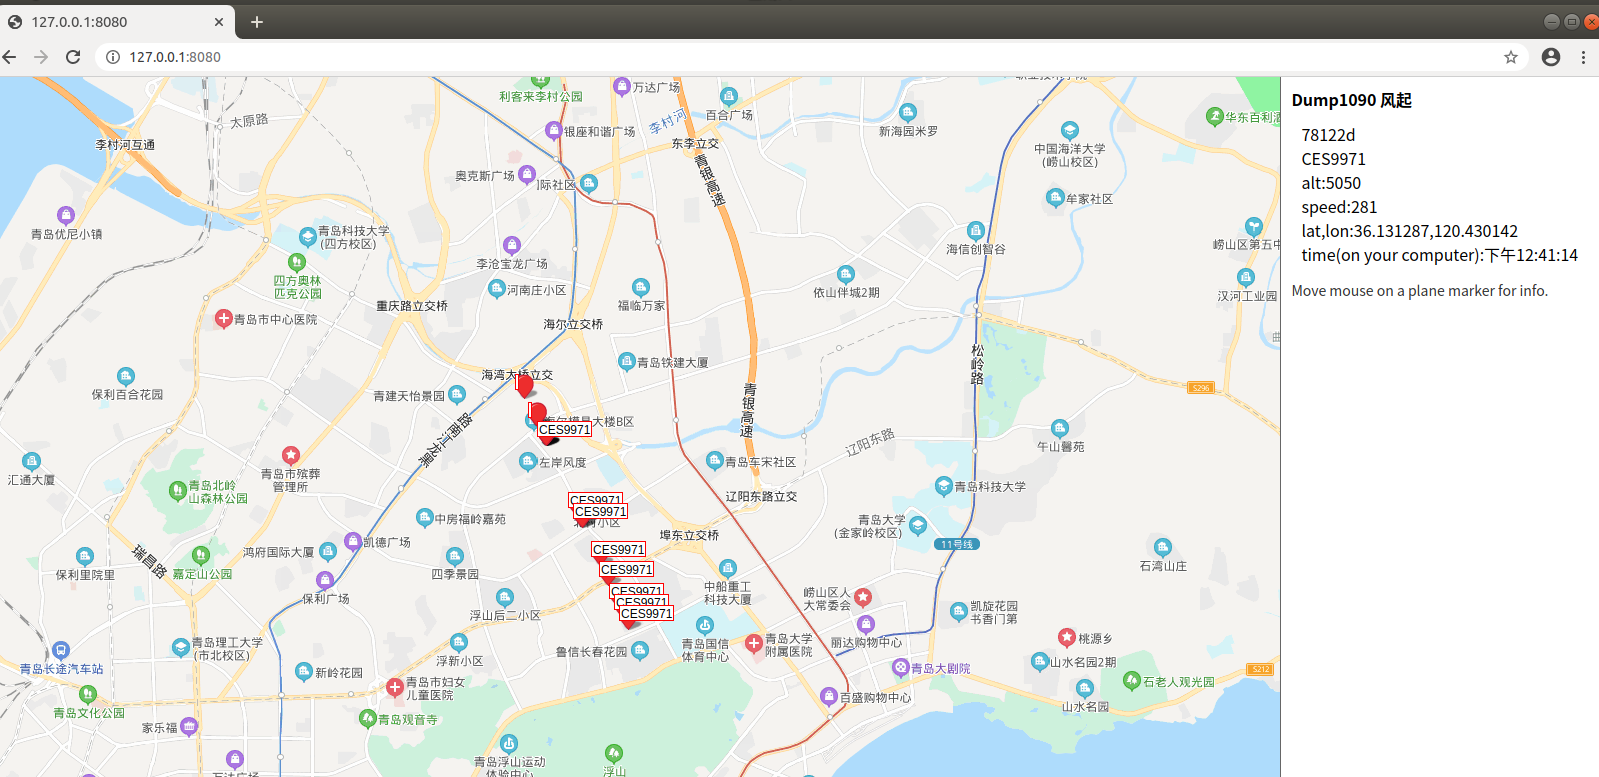Click 四方奥林匹克公园 green park icon
Screen dimensions: 1599x777
296,264
